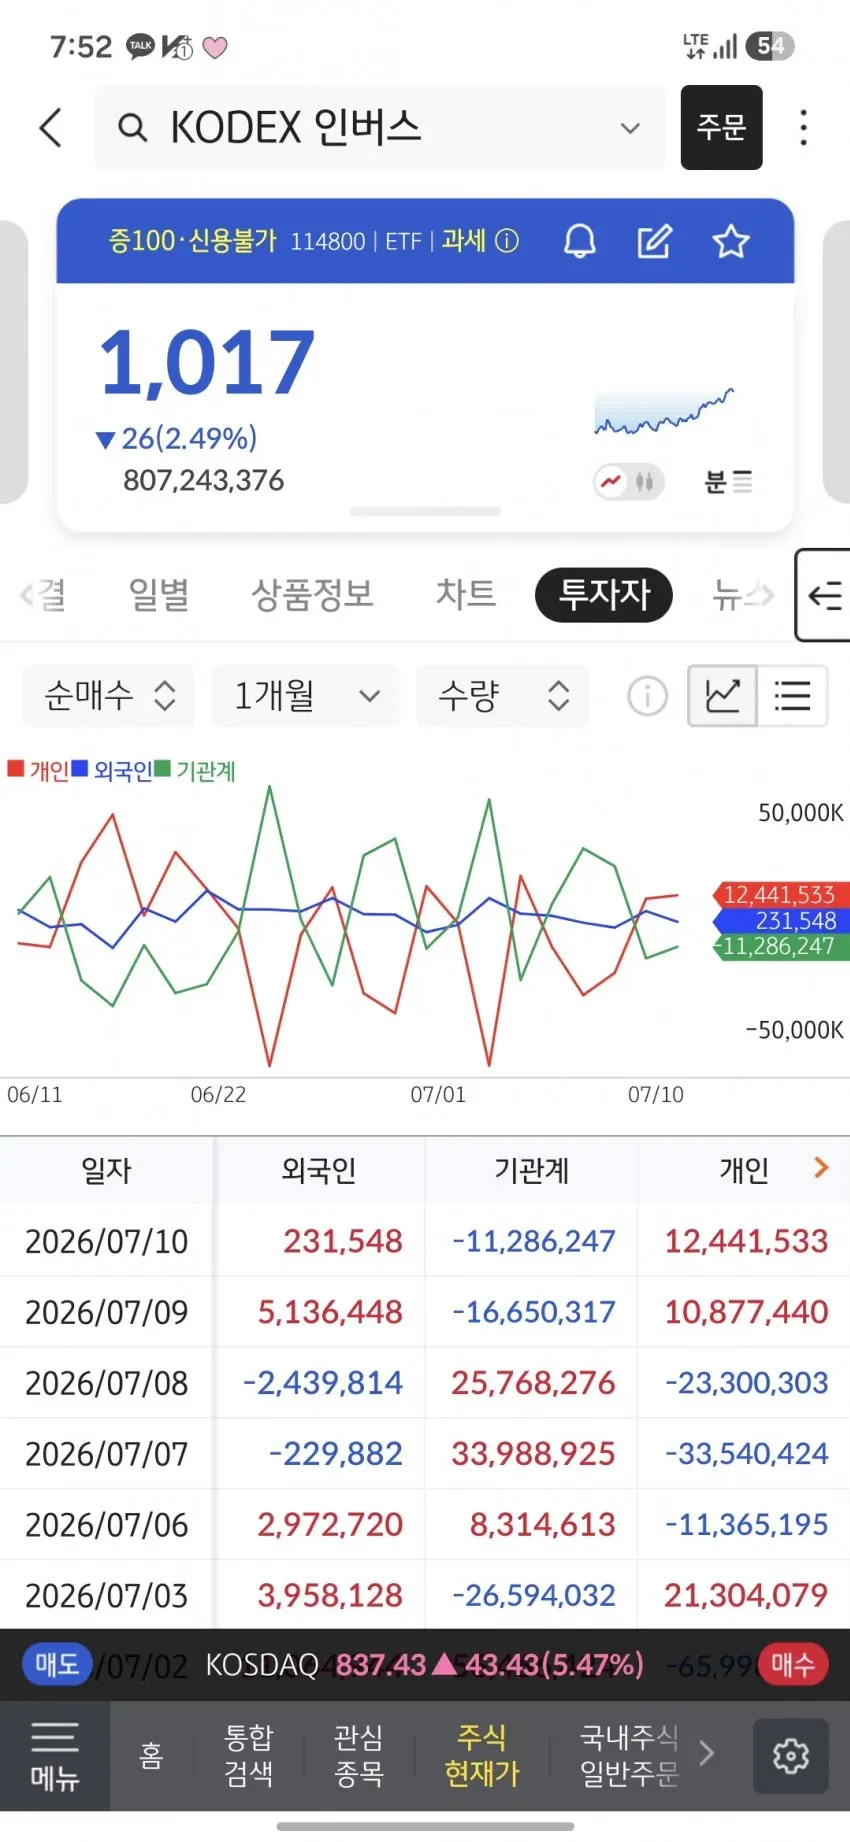Tap the 기관계 column header
850x1842 pixels.
(x=532, y=1170)
